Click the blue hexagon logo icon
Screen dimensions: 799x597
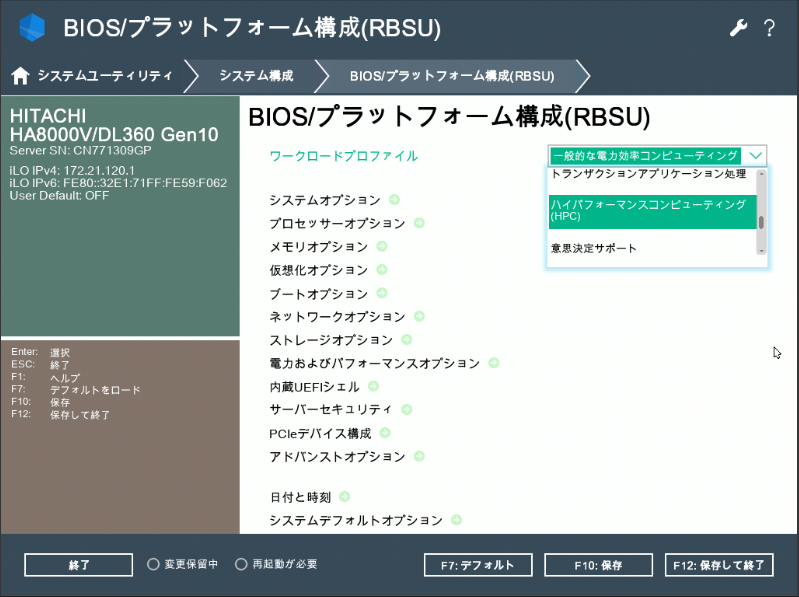pyautogui.click(x=32, y=27)
